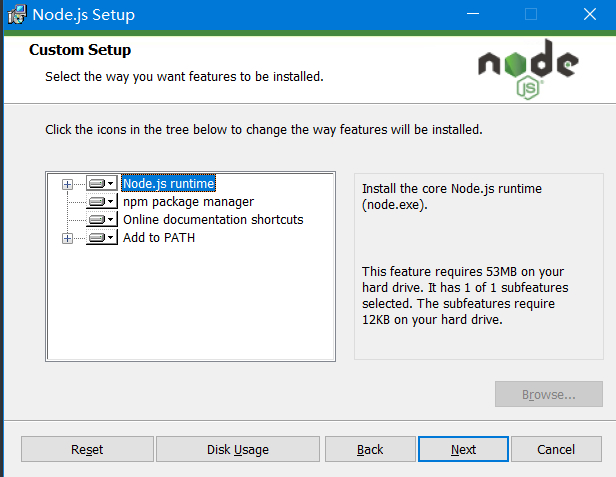Viewport: 616px width, 477px height.
Task: Click the Node.js logo in the header
Action: coord(527,69)
